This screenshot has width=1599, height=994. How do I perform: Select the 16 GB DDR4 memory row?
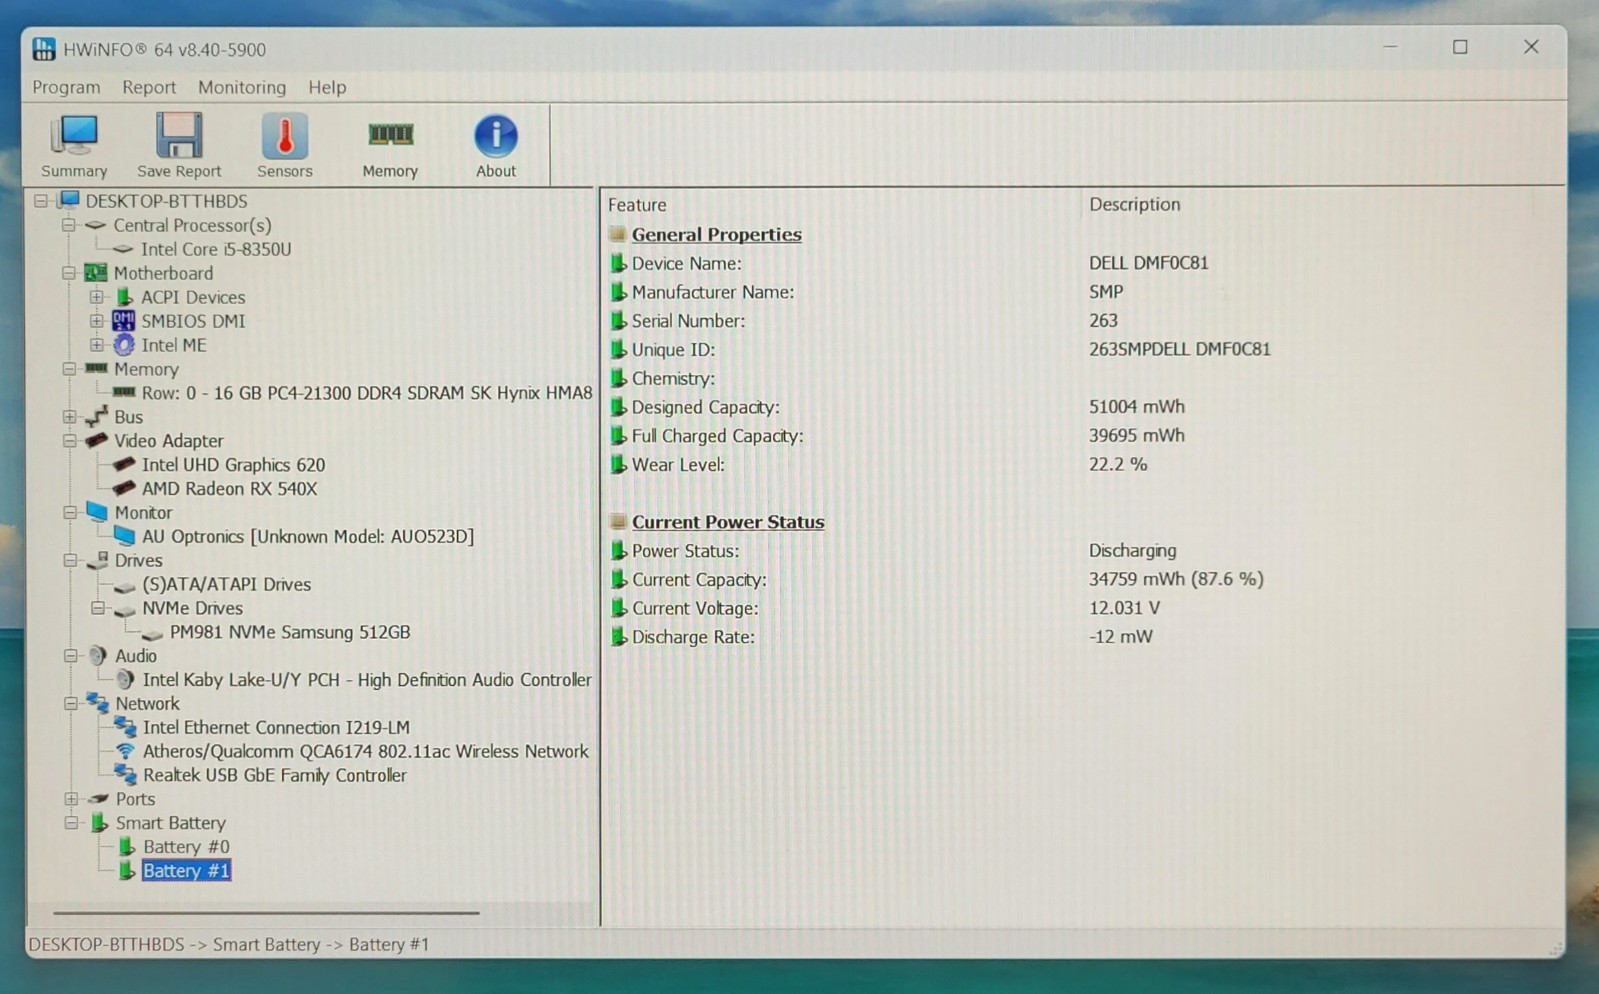(367, 393)
